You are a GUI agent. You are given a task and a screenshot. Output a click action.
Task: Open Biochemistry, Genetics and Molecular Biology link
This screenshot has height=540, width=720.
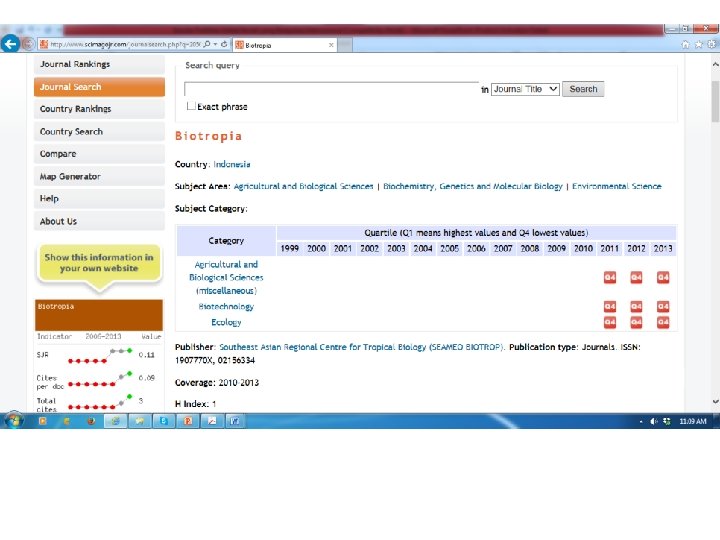pos(472,186)
